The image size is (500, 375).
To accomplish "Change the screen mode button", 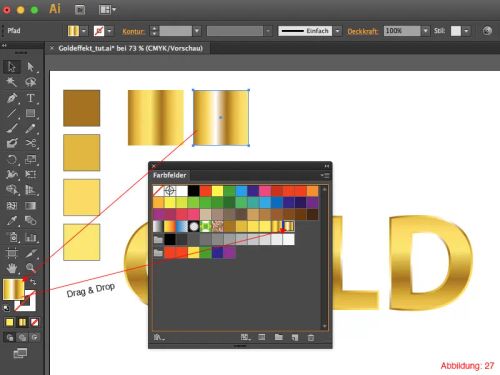I will click(20, 353).
